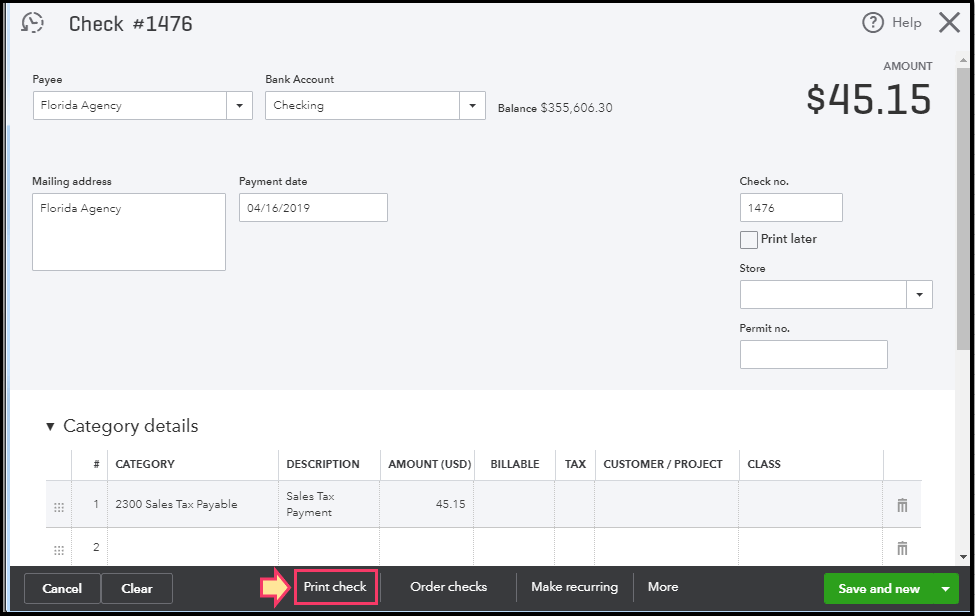Open Save and new options arrow
Screen dimensions: 975x616
[945, 589]
